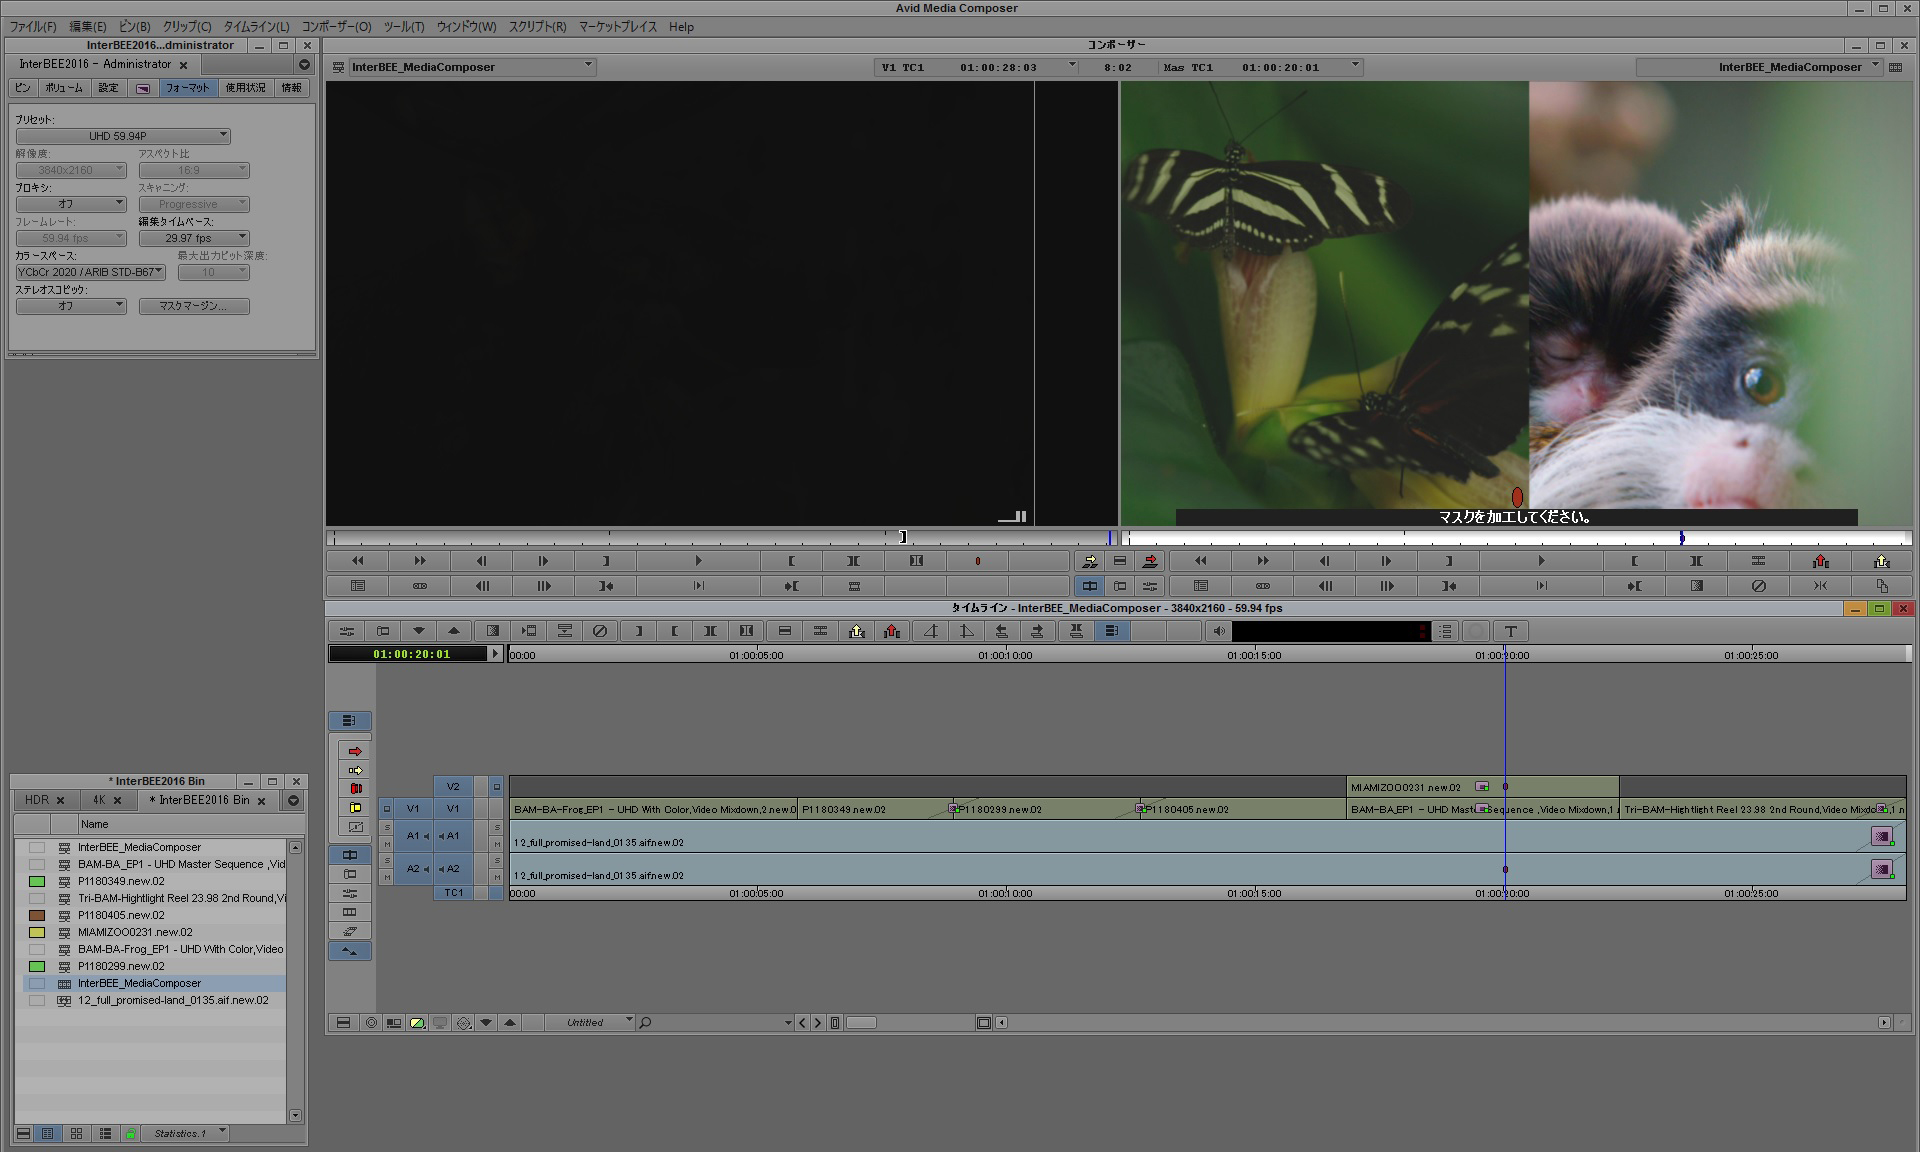Toggle mute on the A2 track
The height and width of the screenshot is (1152, 1920).
pos(497,877)
